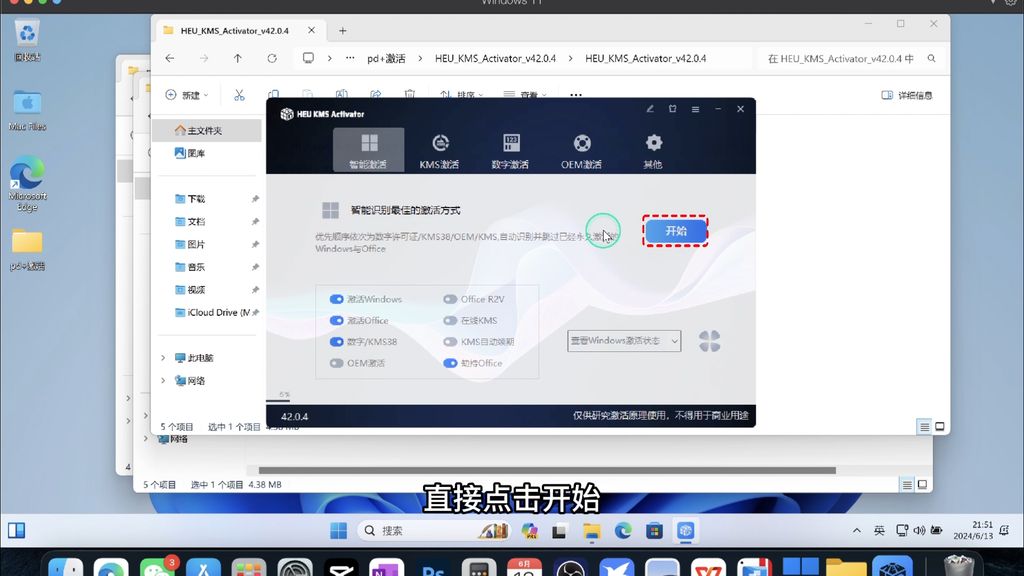Open the hamburger menu in activator title bar
The width and height of the screenshot is (1024, 576).
tap(696, 109)
